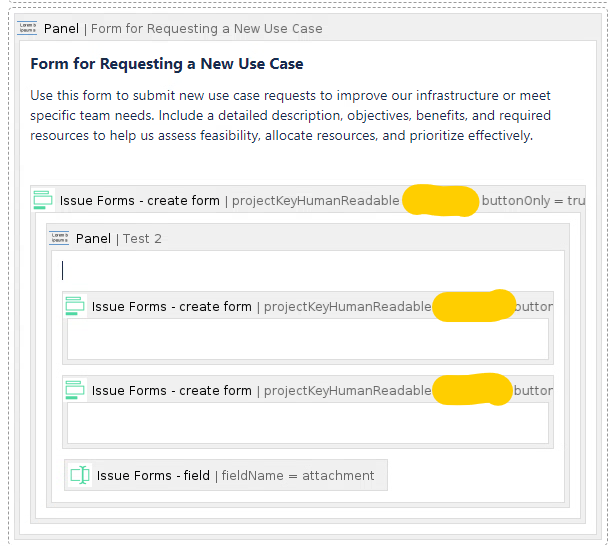Viewport: 608px width, 547px height.
Task: Click the top Issue Forms create form icon
Action: point(43,200)
